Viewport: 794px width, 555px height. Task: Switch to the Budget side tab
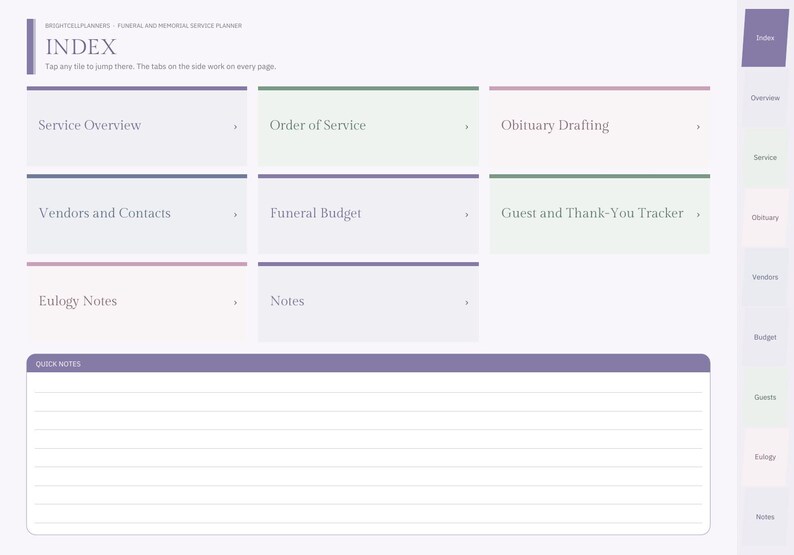[x=765, y=337]
